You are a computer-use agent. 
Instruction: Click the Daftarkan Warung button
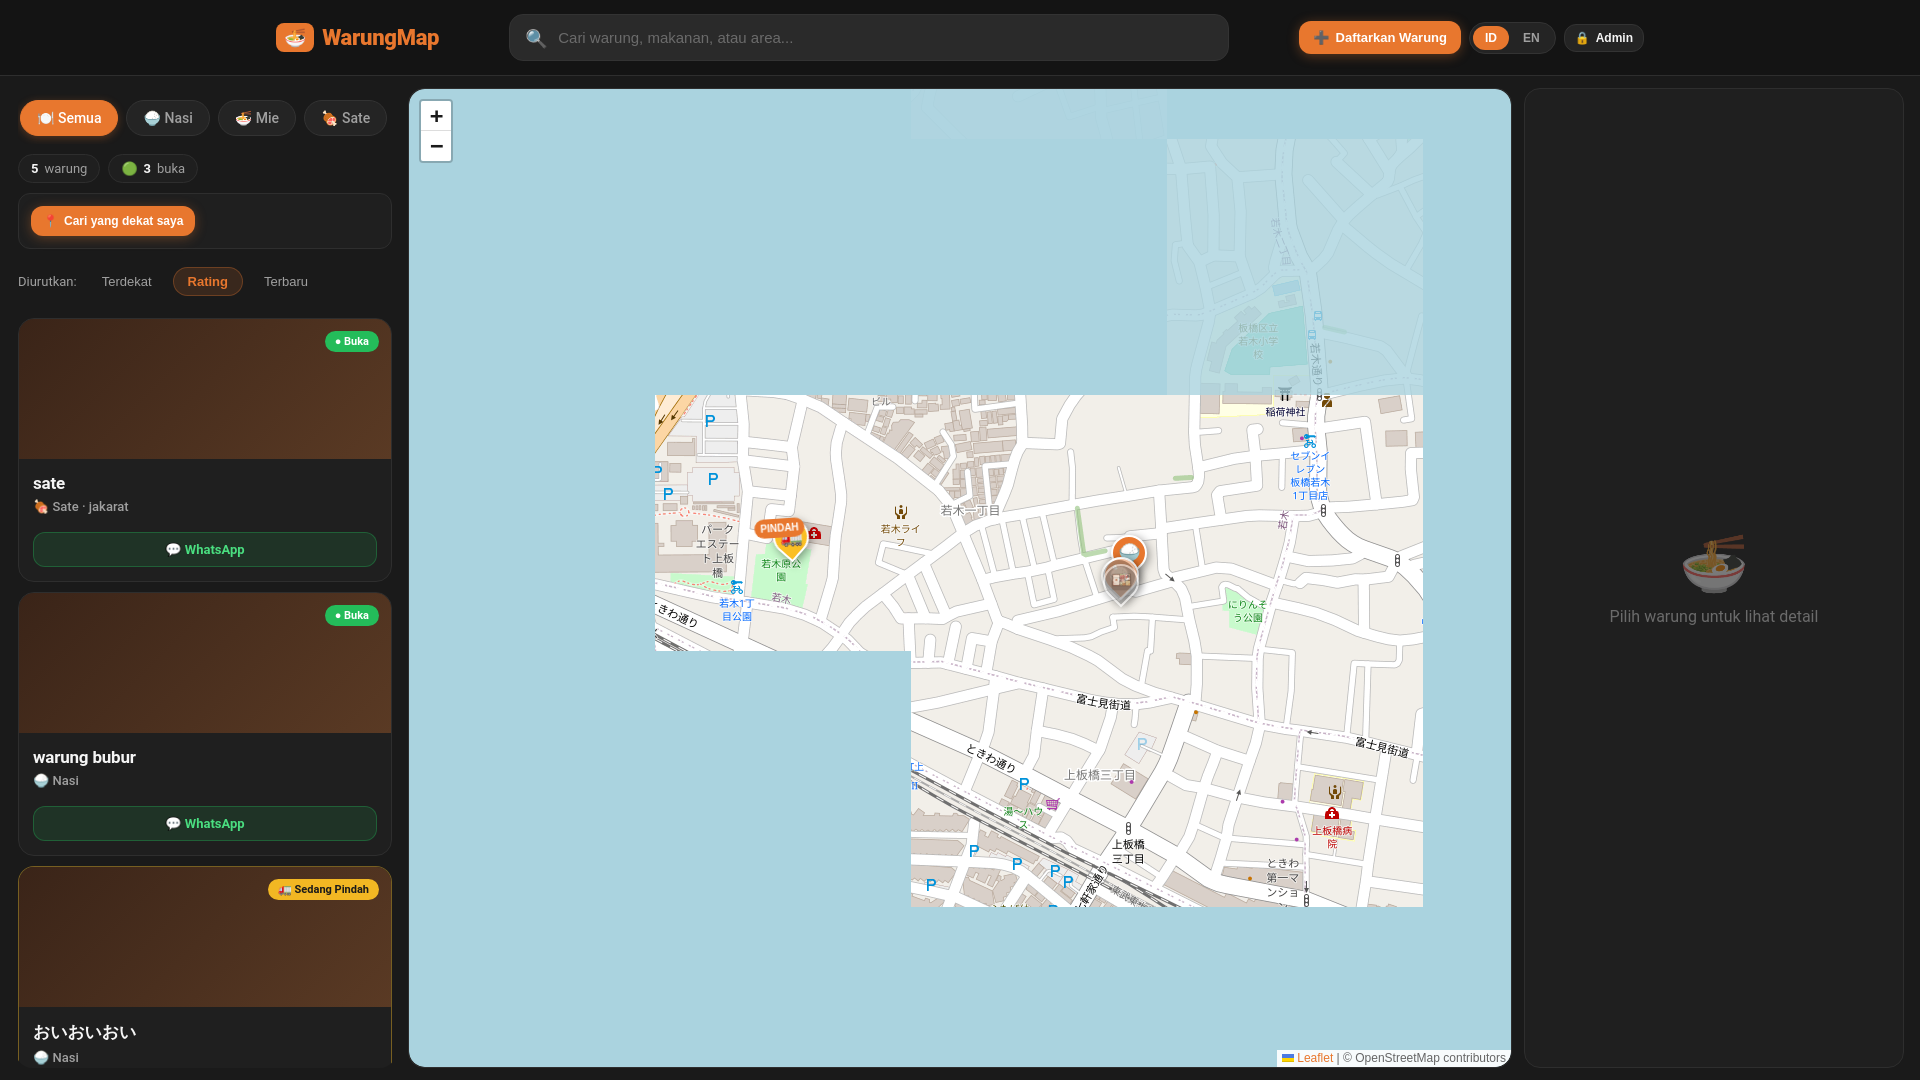1379,38
